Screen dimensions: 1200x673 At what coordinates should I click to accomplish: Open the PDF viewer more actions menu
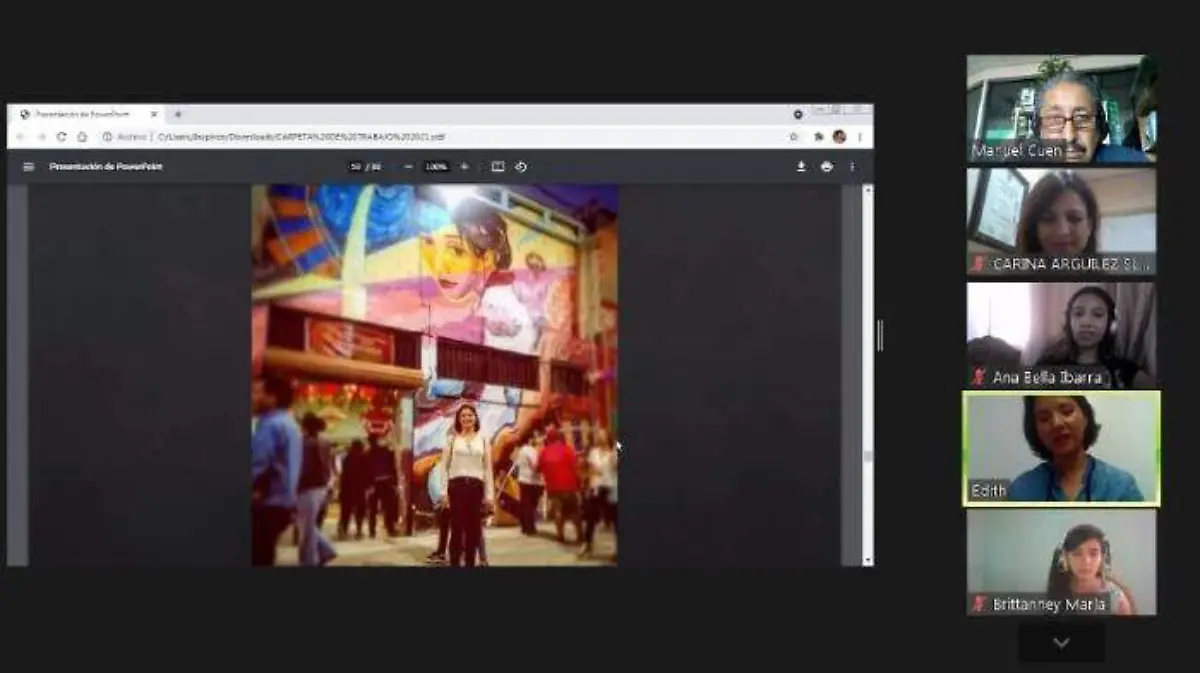852,167
